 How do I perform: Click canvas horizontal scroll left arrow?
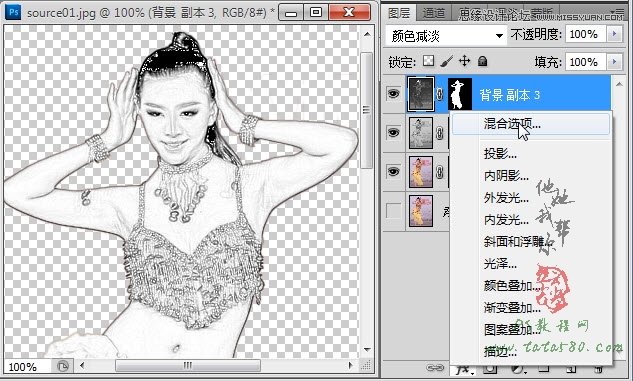pyautogui.click(x=82, y=366)
